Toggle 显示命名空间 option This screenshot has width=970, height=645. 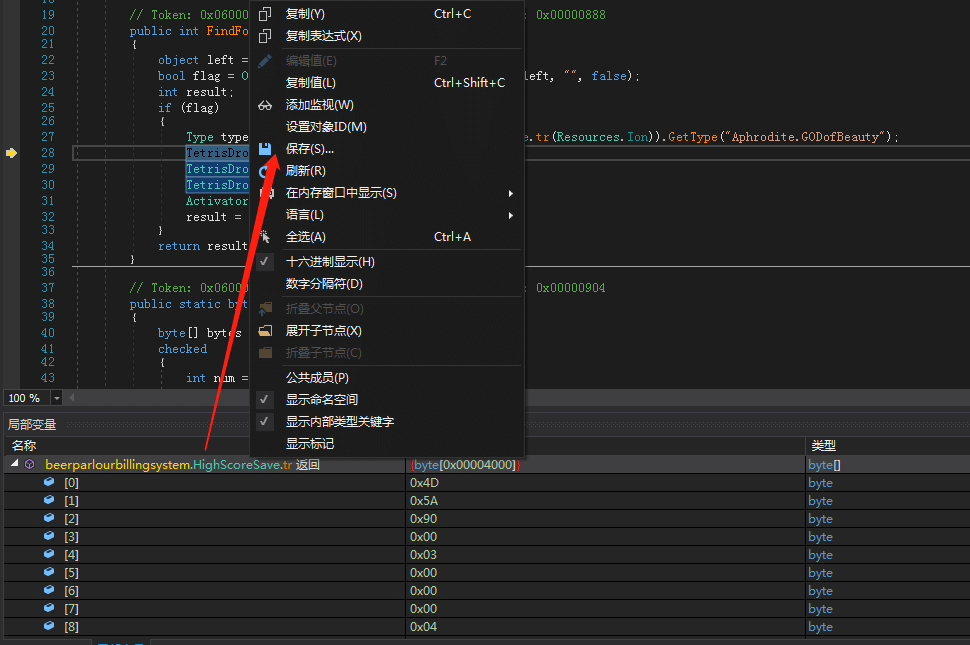[387, 399]
